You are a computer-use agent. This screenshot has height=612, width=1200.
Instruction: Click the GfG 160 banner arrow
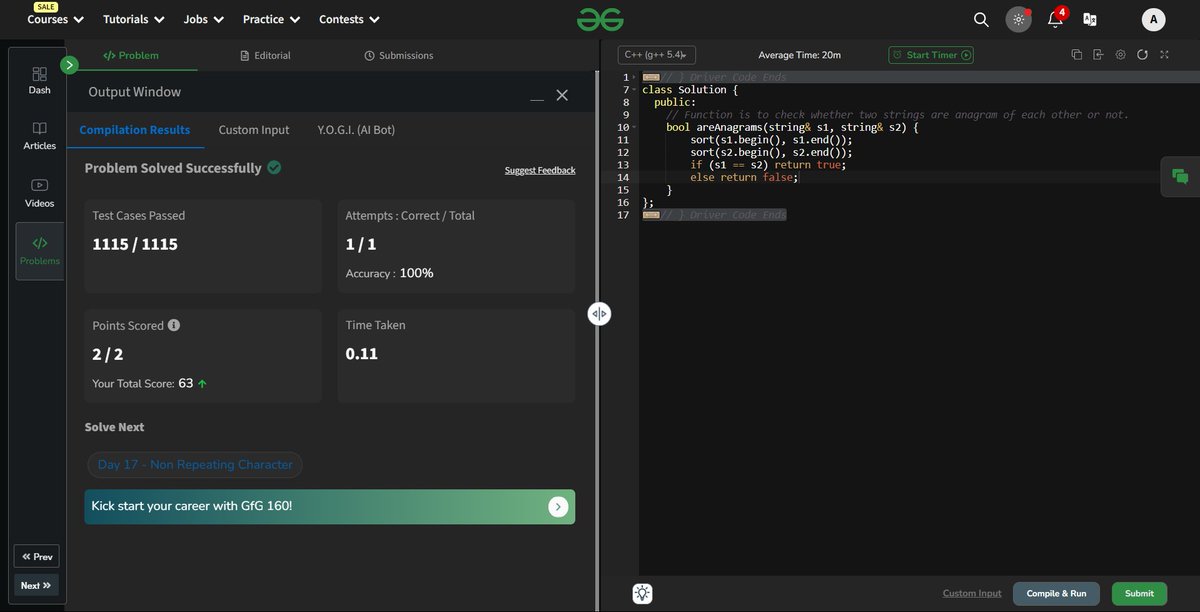tap(559, 507)
